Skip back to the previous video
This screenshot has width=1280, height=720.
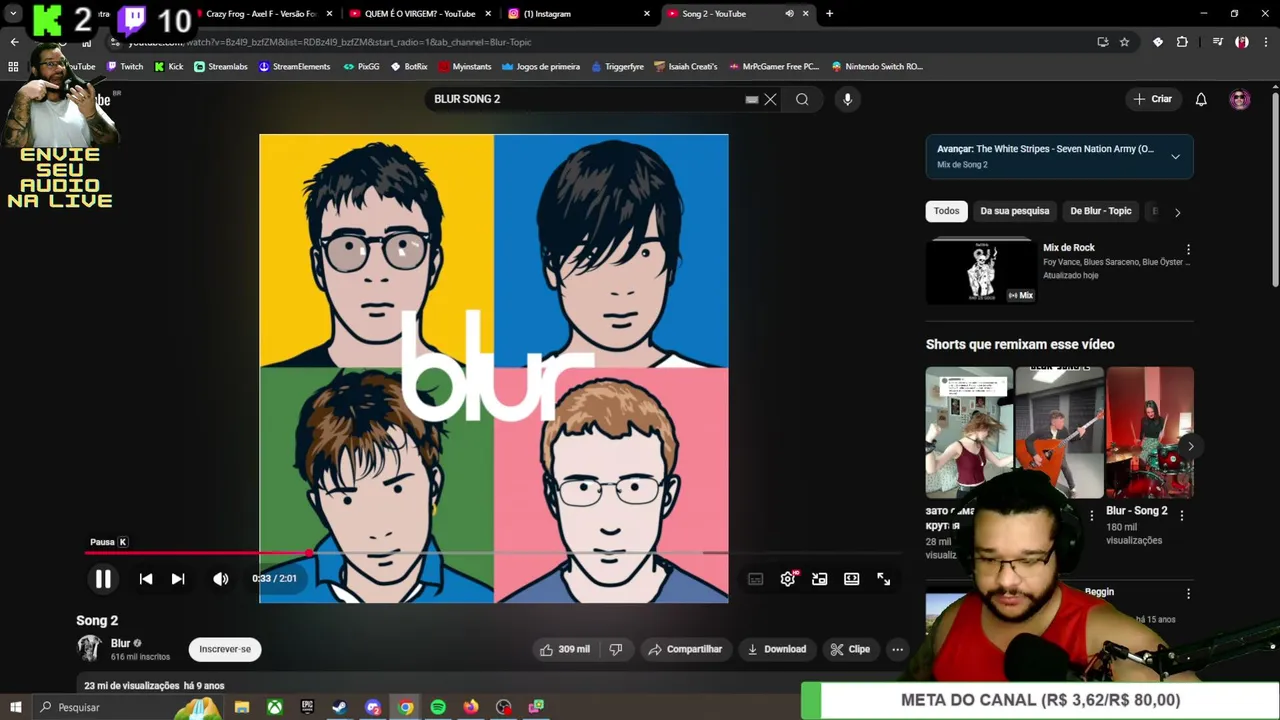pos(146,579)
